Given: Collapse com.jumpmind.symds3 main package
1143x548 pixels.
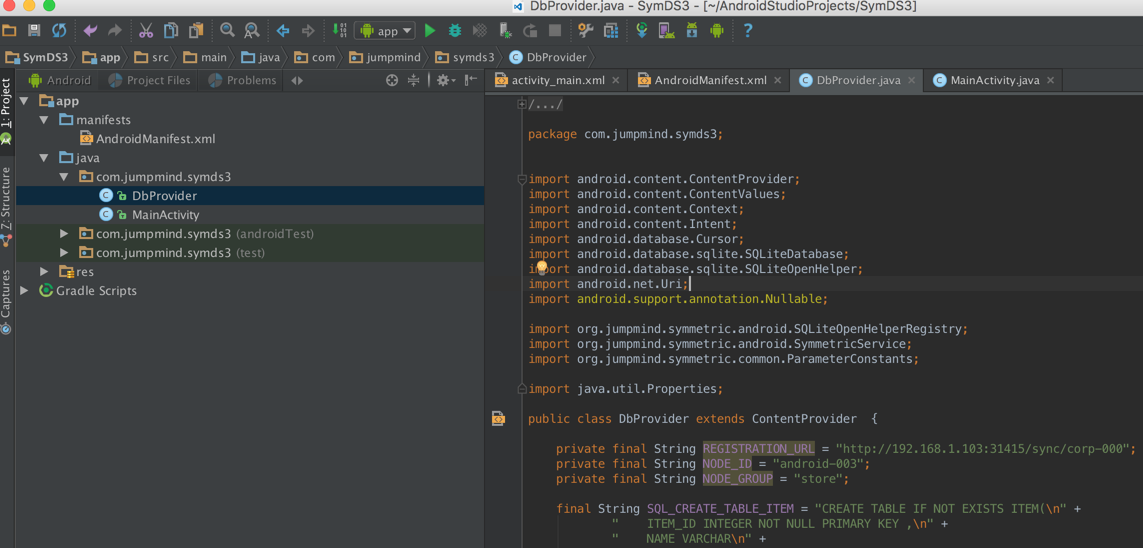Looking at the screenshot, I should coord(64,176).
